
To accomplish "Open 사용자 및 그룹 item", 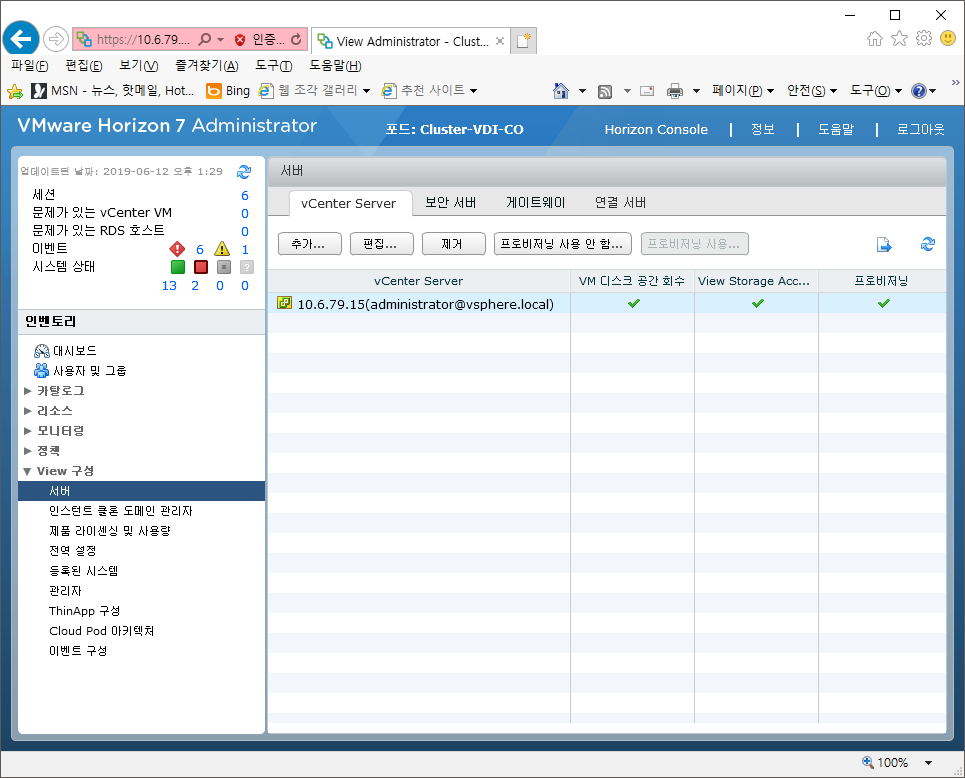I will [81, 371].
